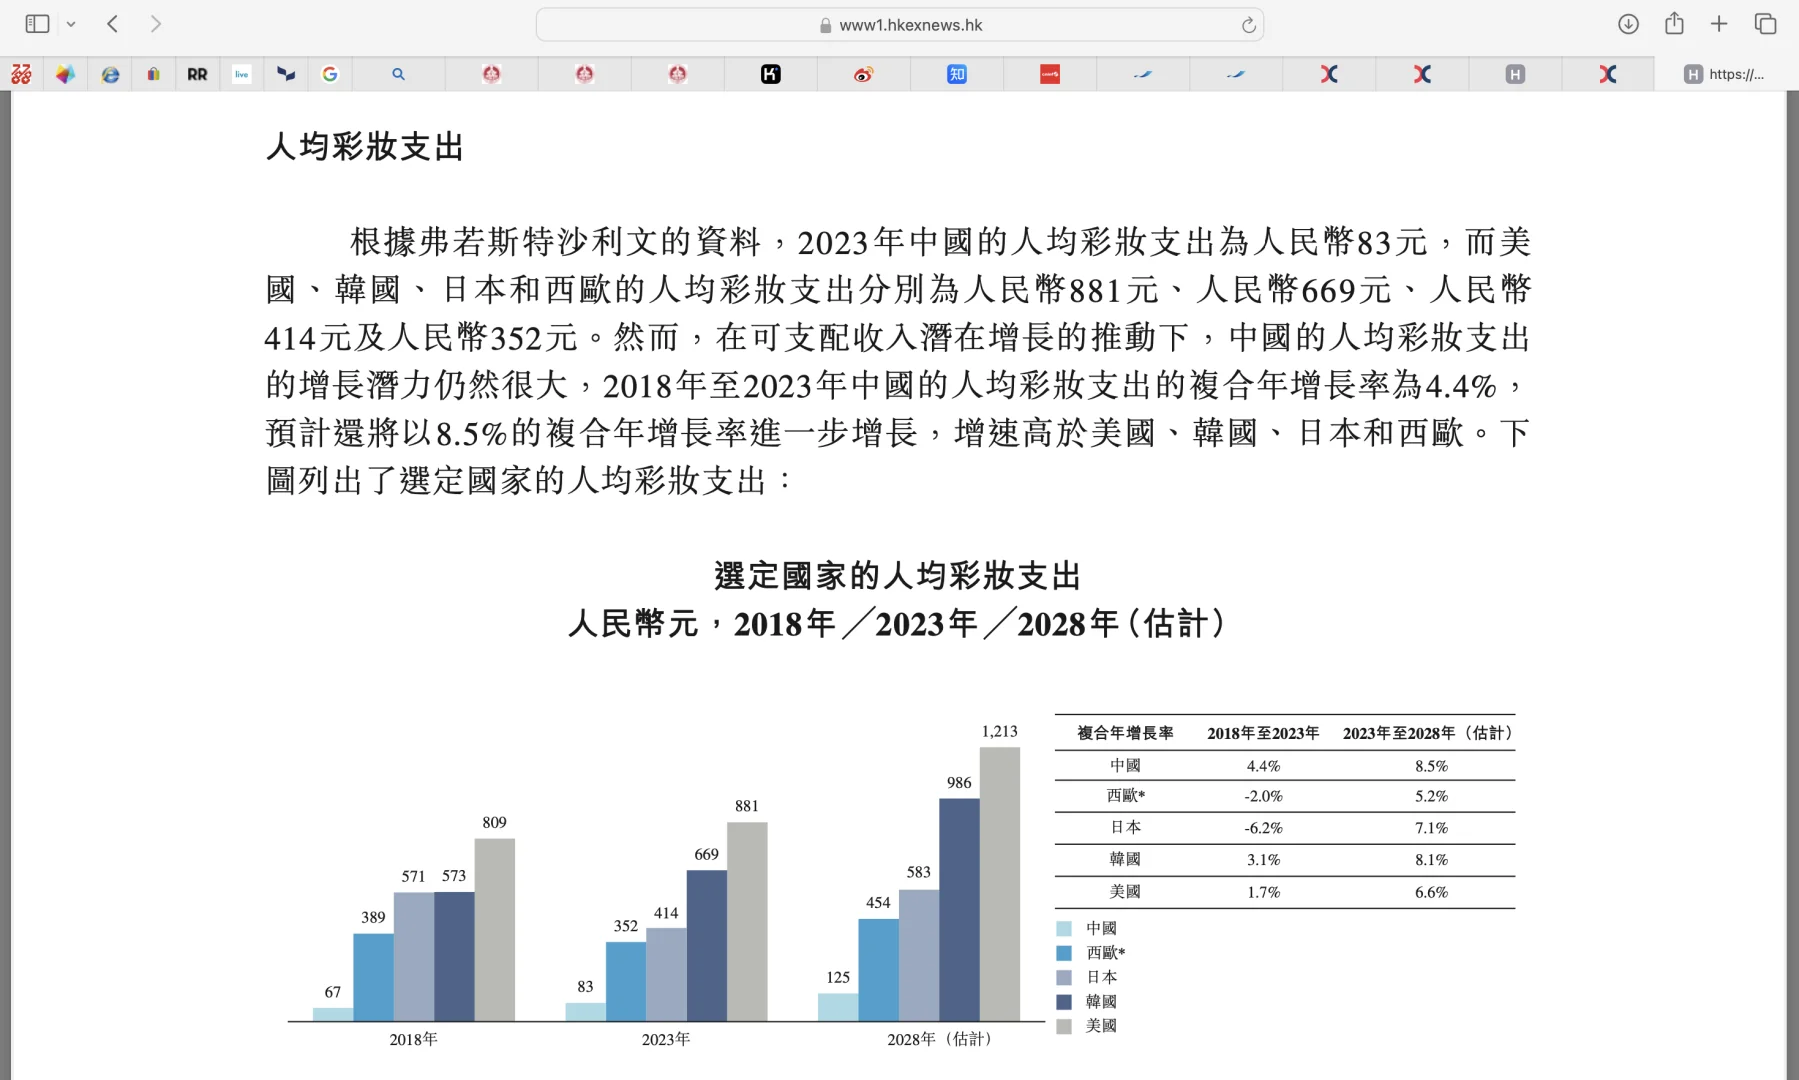This screenshot has height=1080, width=1799.
Task: Open the Share menu
Action: pyautogui.click(x=1674, y=24)
